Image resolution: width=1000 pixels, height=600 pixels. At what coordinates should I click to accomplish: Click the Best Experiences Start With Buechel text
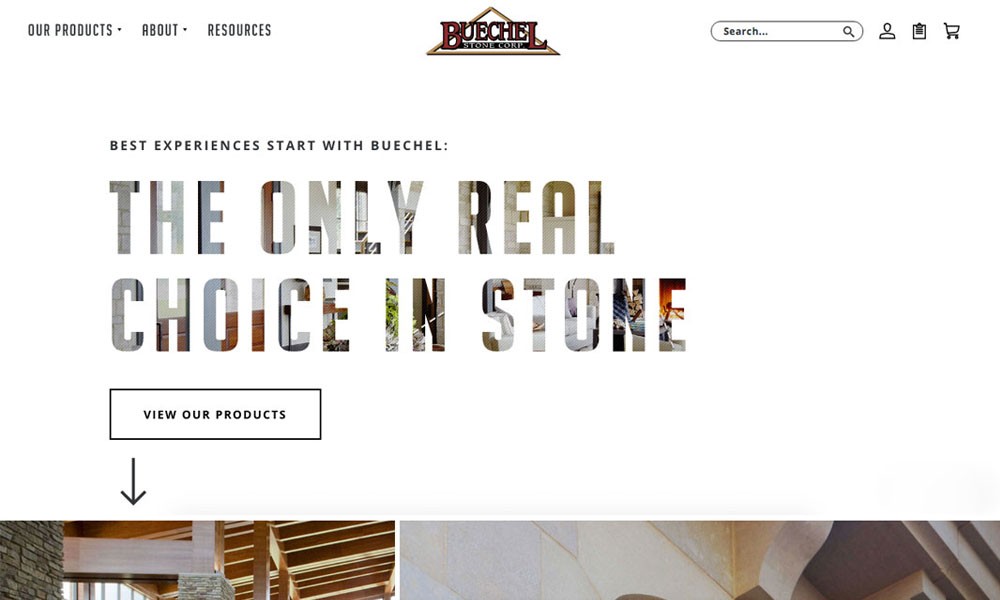(x=279, y=145)
